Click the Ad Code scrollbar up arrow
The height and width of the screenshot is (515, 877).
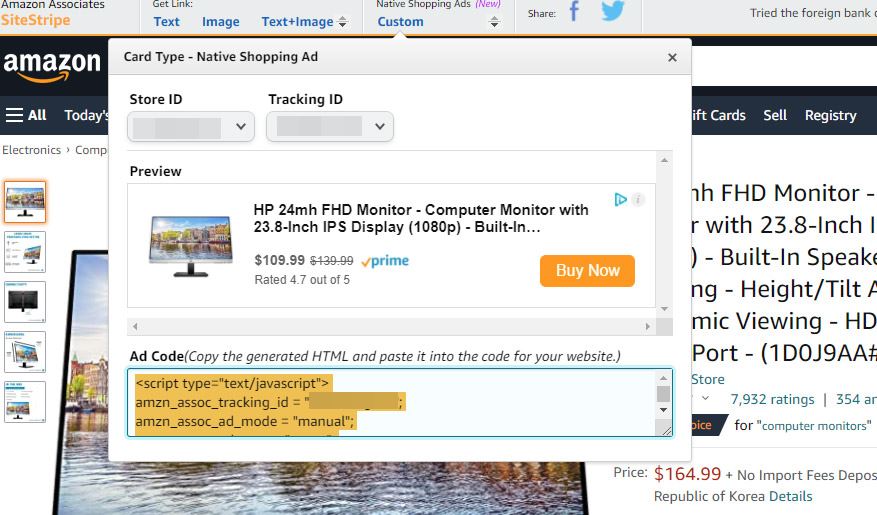pyautogui.click(x=663, y=378)
